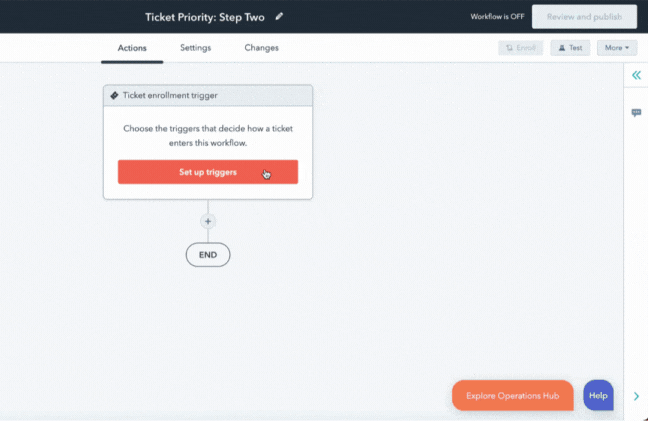Switch to the Actions tab
This screenshot has width=648, height=421.
click(x=132, y=48)
